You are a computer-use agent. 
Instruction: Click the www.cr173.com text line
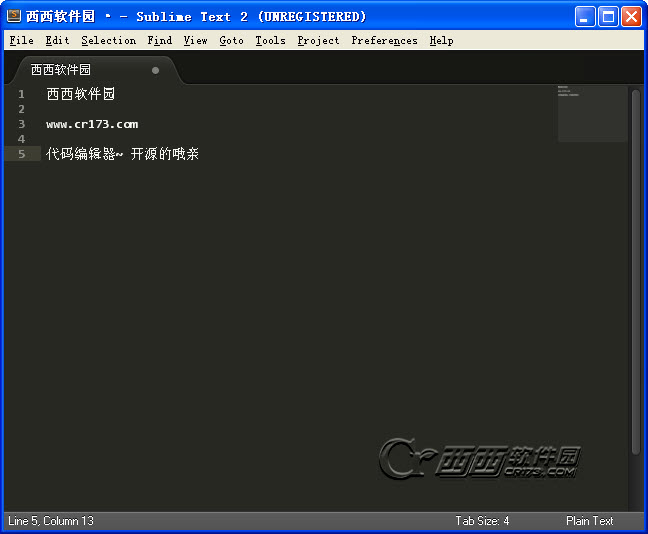(x=92, y=124)
